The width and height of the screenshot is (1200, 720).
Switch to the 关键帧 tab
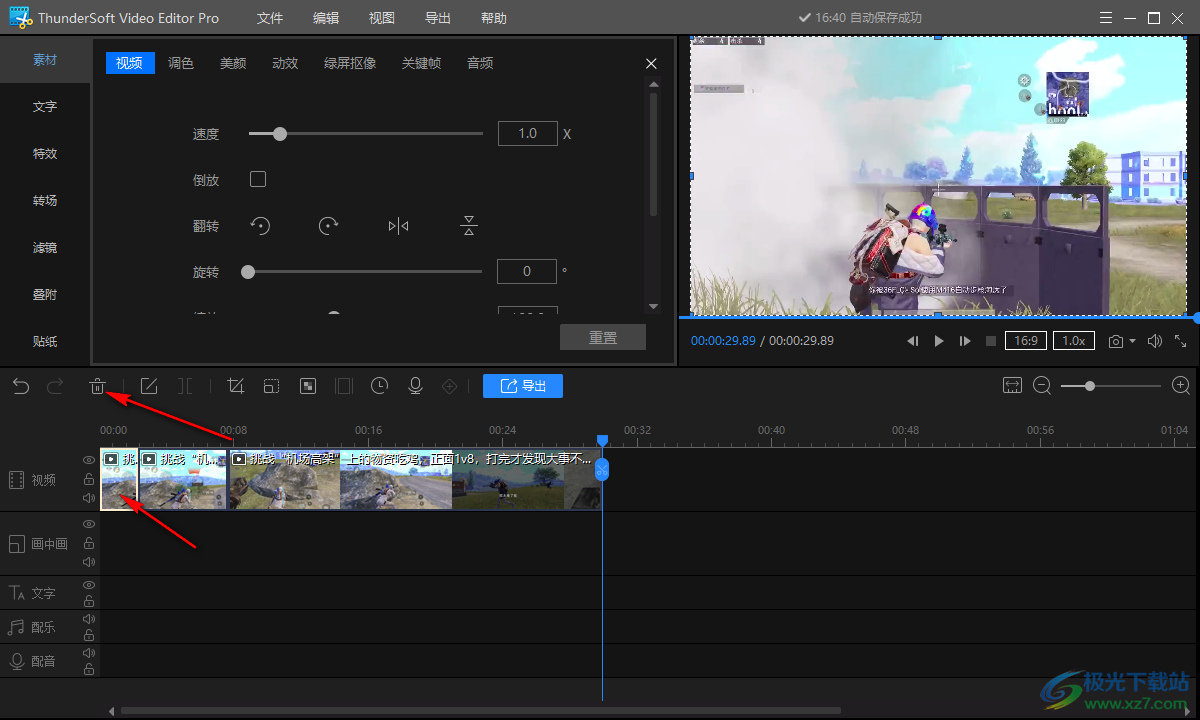[x=421, y=63]
